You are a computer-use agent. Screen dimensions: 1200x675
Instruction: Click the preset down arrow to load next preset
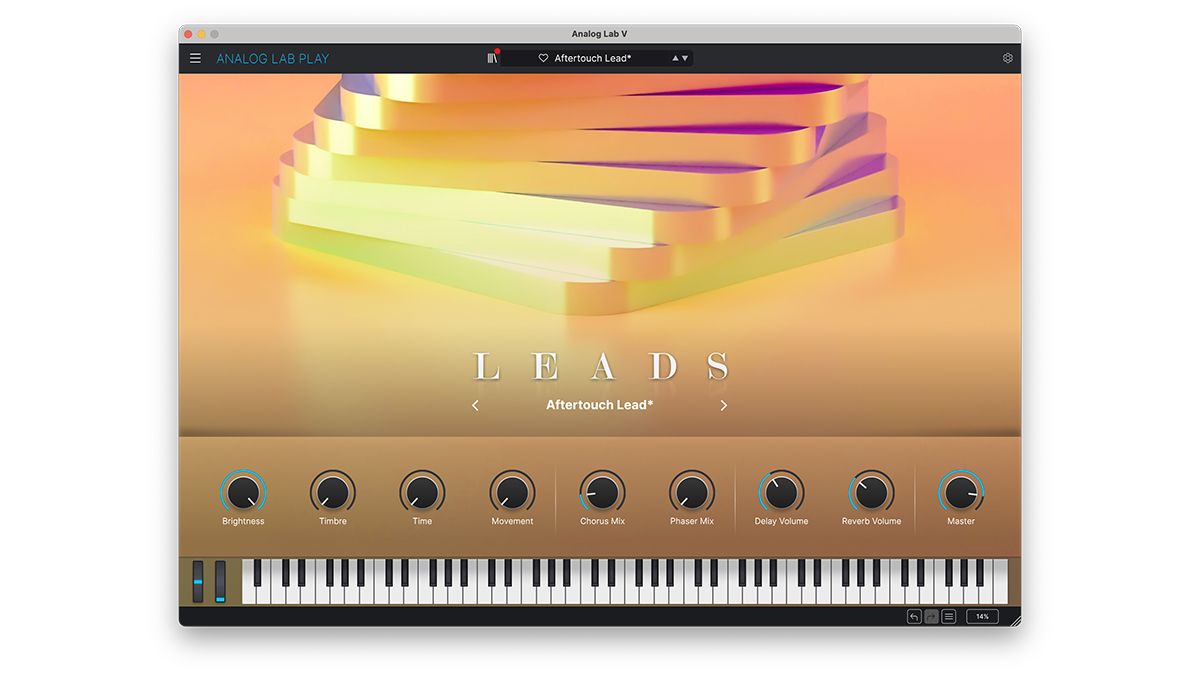685,58
